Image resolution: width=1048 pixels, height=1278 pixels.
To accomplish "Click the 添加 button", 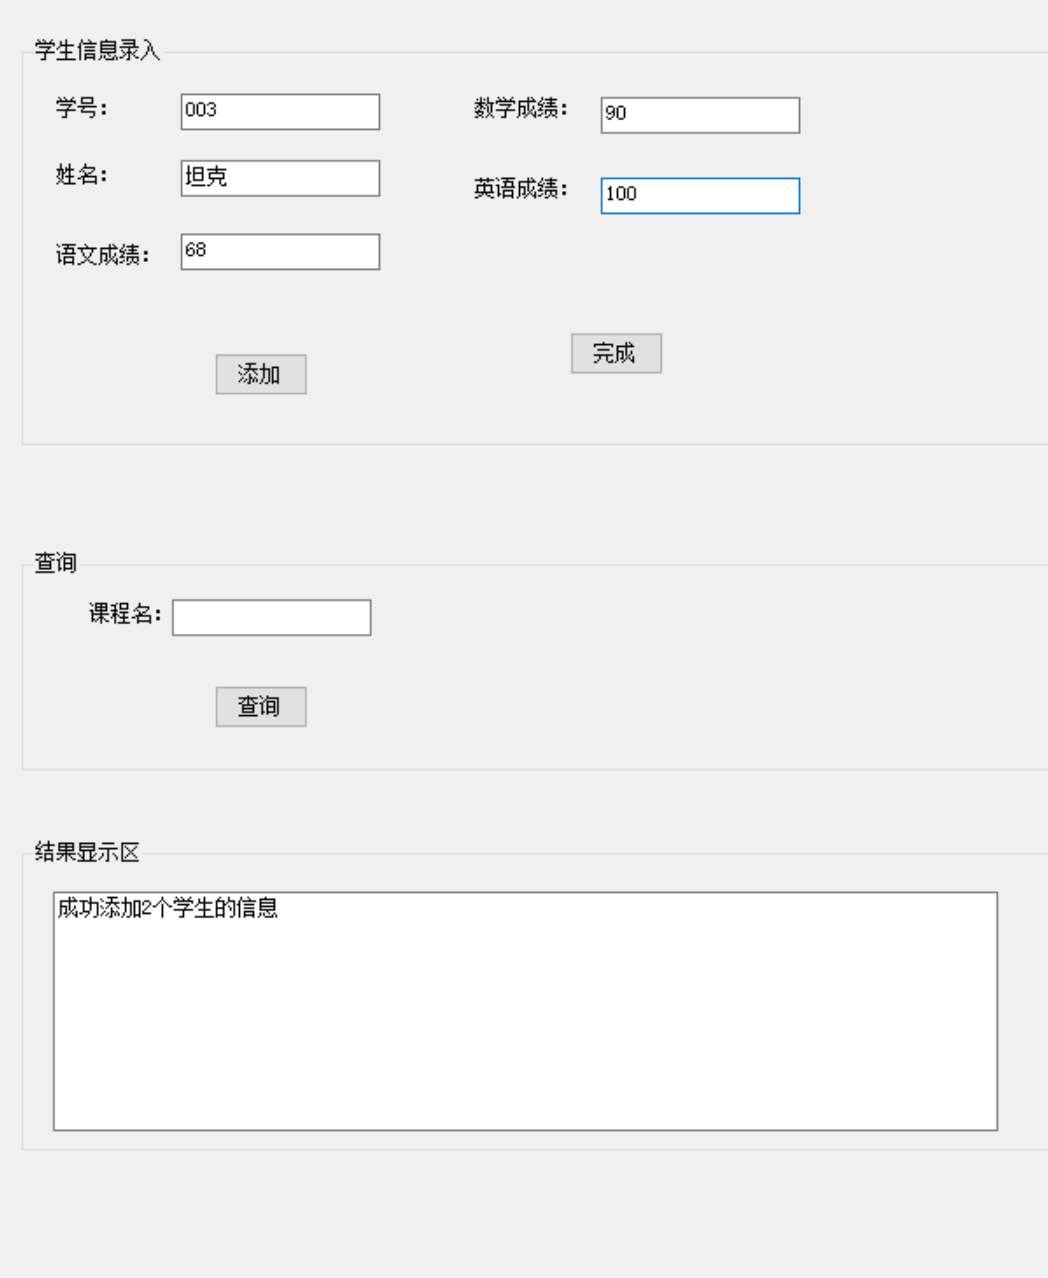I will pyautogui.click(x=261, y=374).
